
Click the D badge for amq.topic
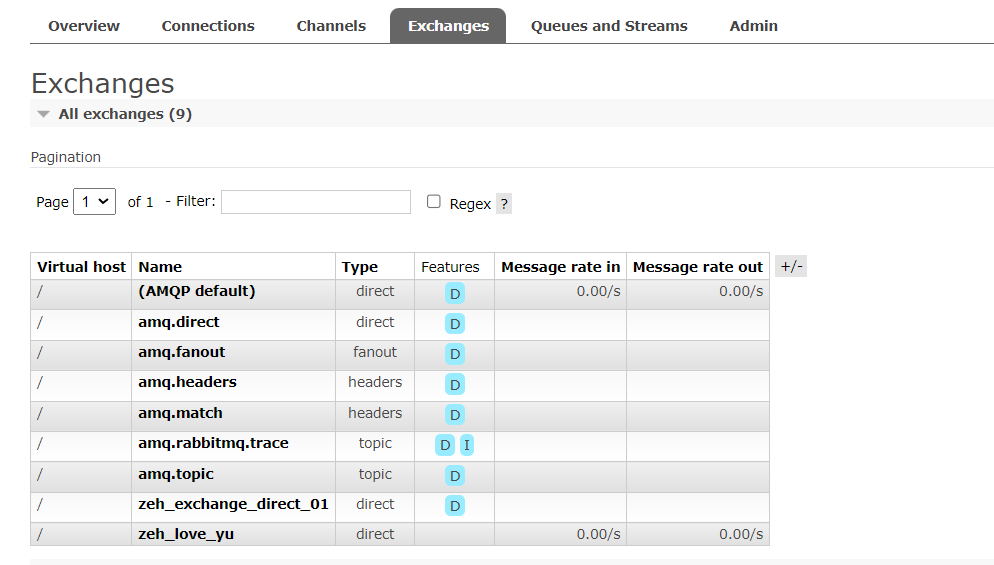point(455,476)
